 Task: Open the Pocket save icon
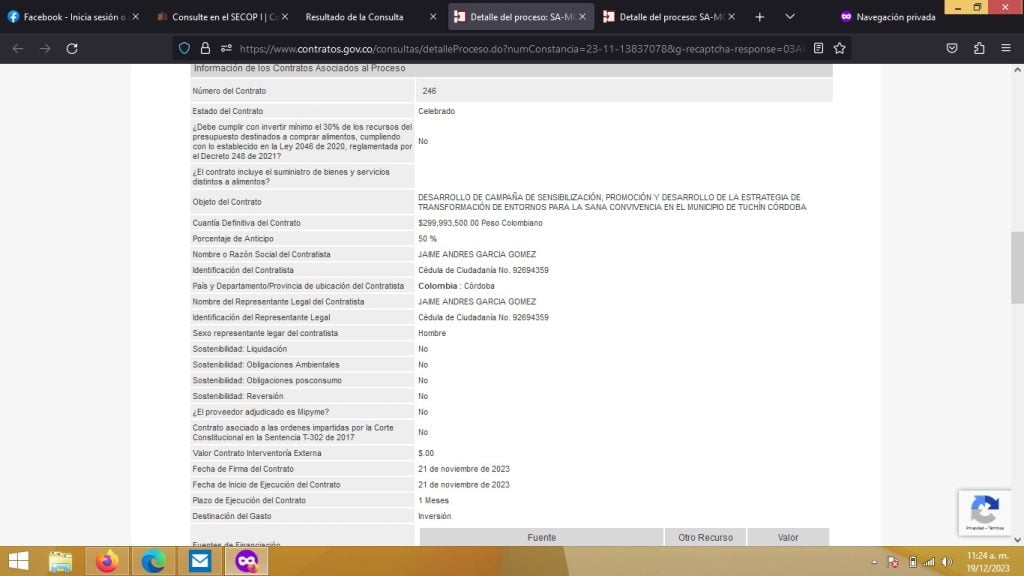tap(952, 48)
